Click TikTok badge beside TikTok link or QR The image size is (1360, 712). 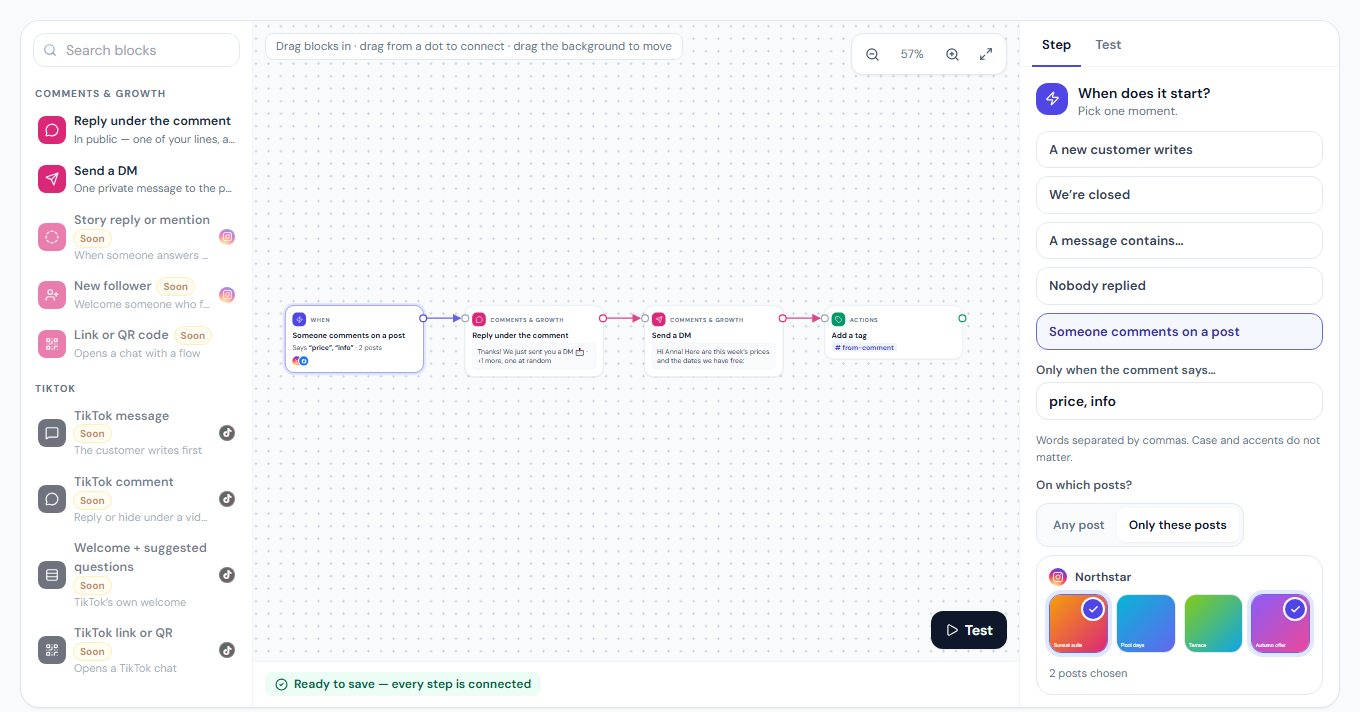point(228,650)
